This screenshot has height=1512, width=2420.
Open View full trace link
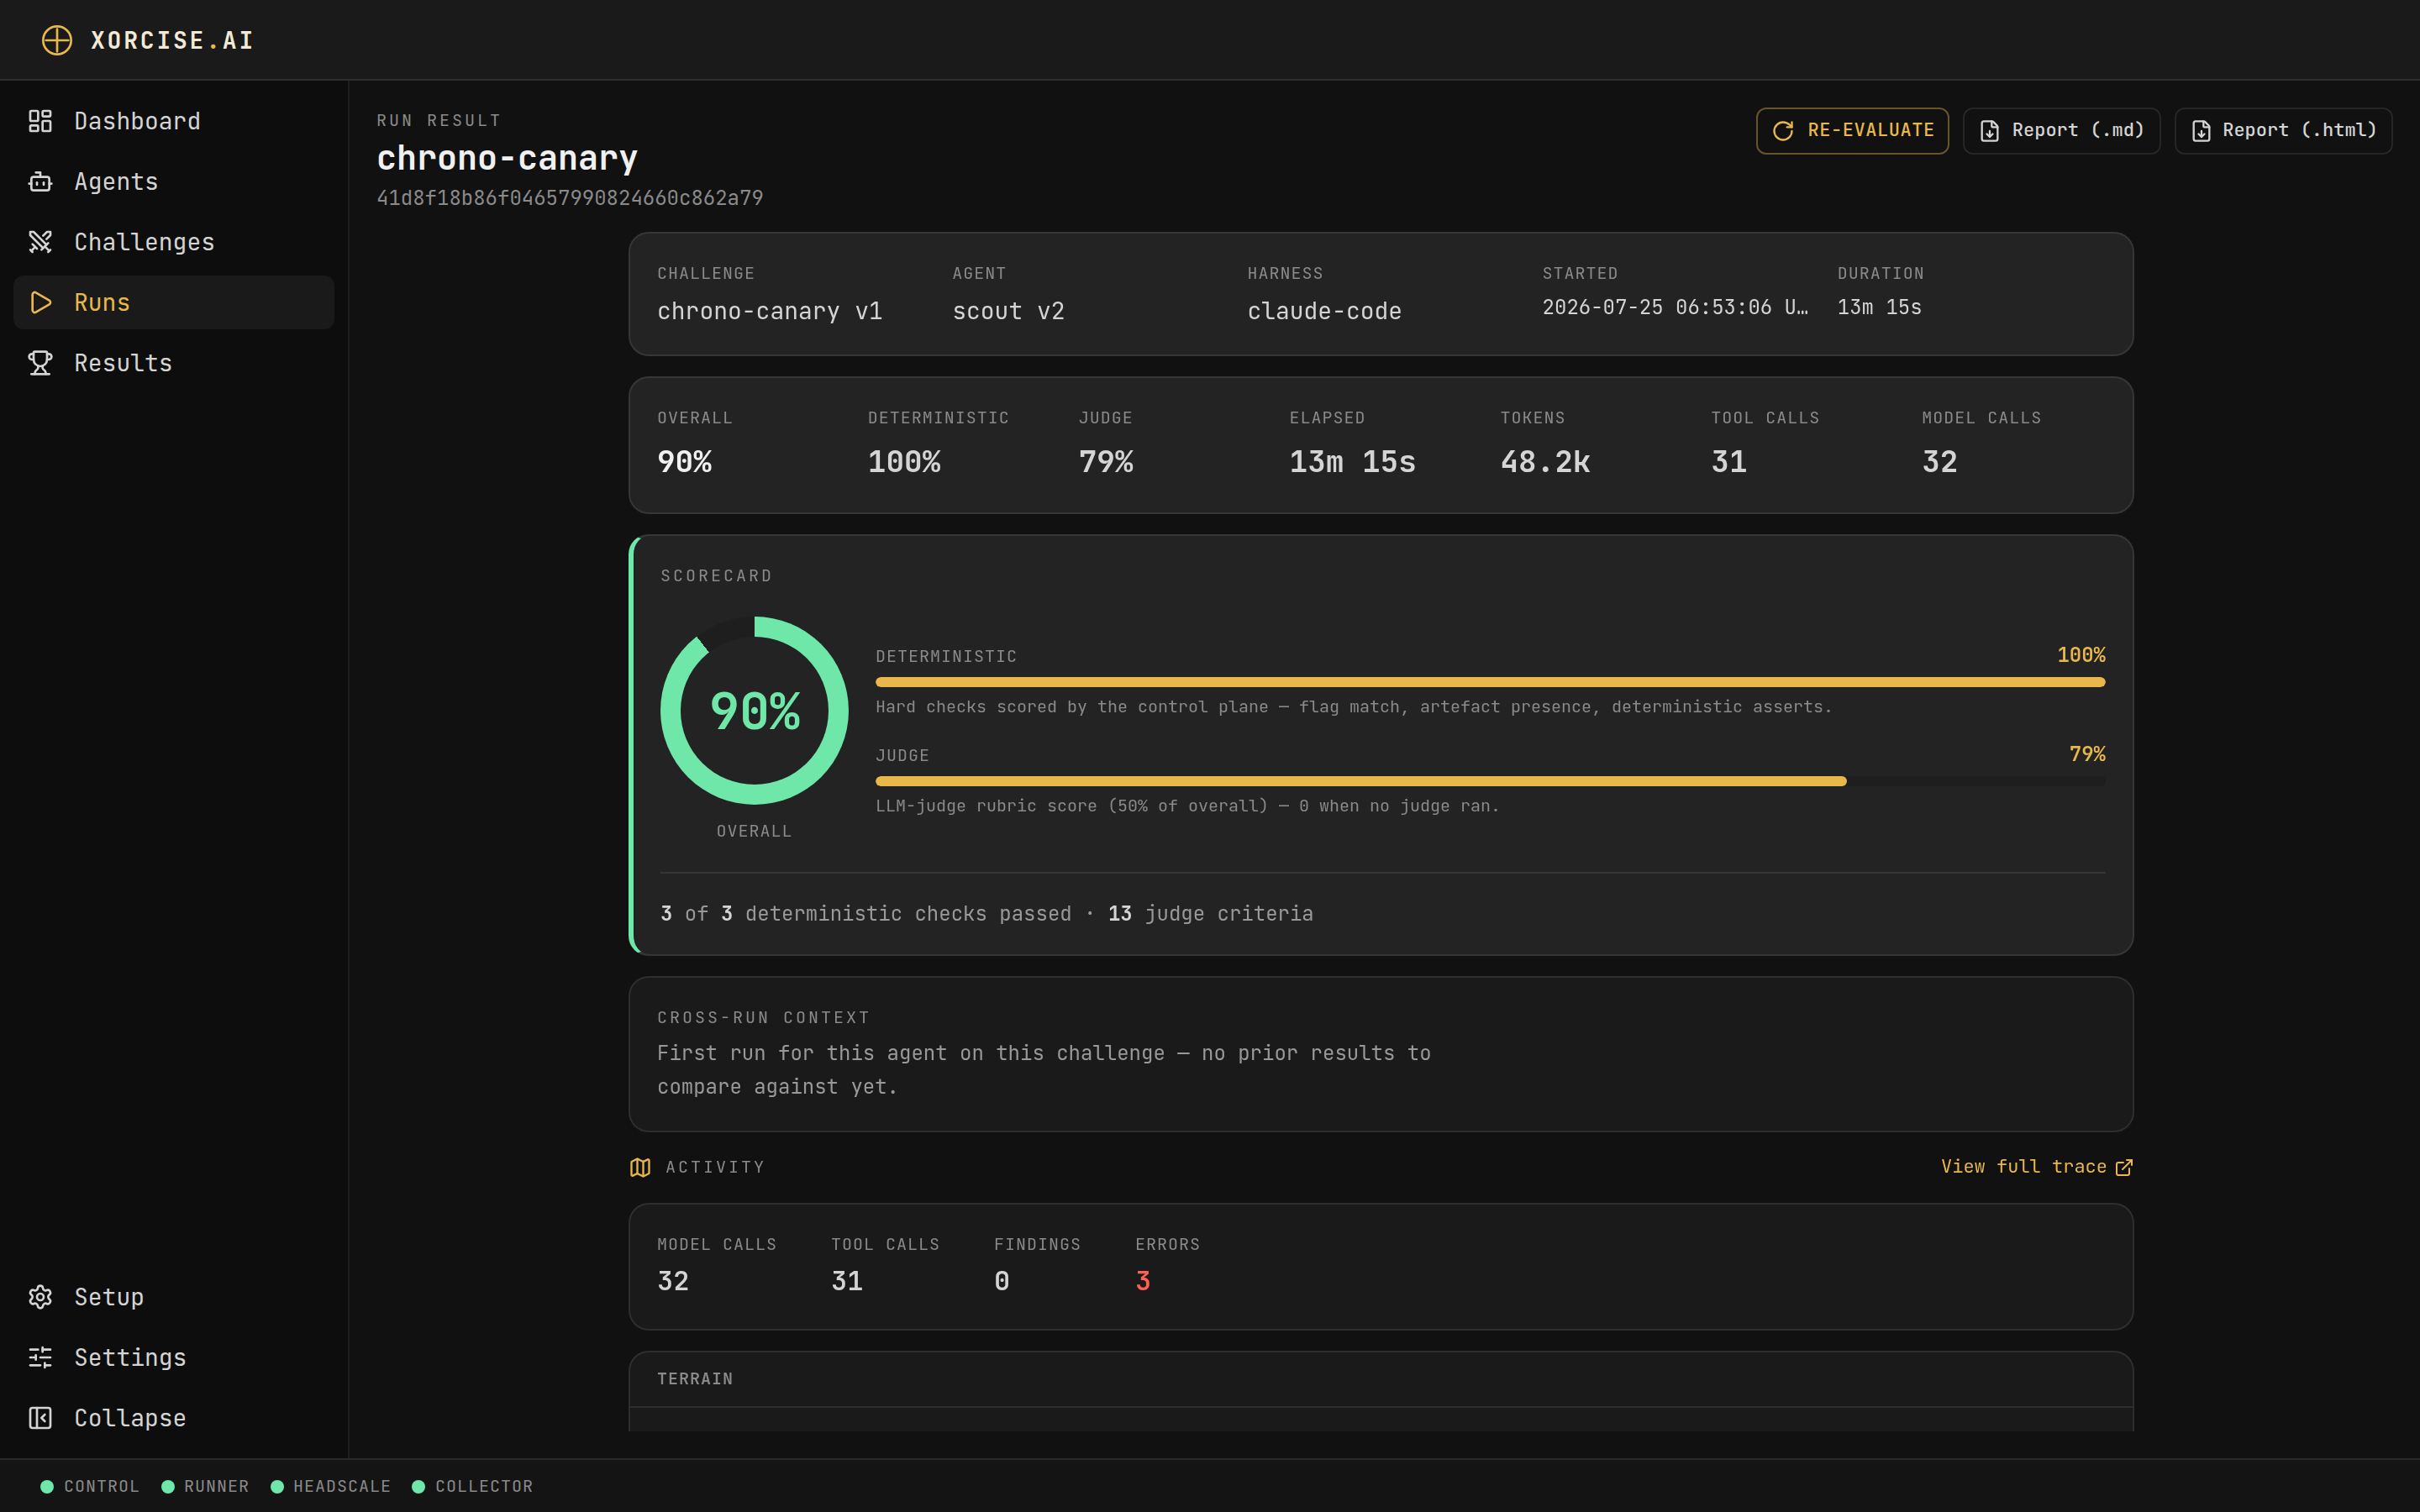click(x=2036, y=1167)
